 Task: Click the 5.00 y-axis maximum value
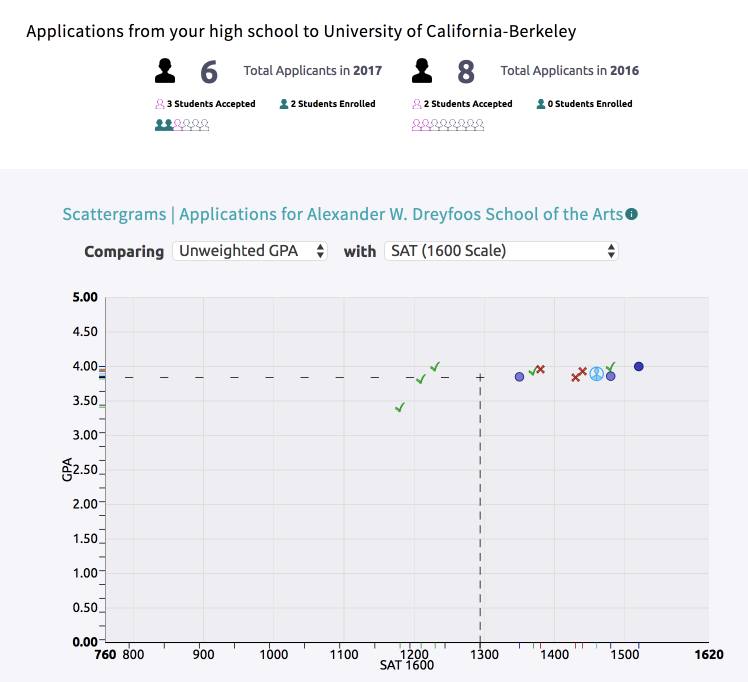tap(85, 297)
